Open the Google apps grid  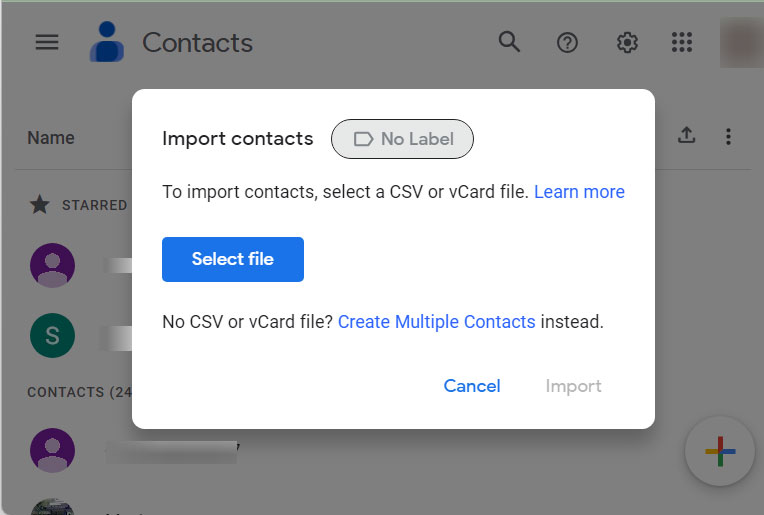(682, 42)
